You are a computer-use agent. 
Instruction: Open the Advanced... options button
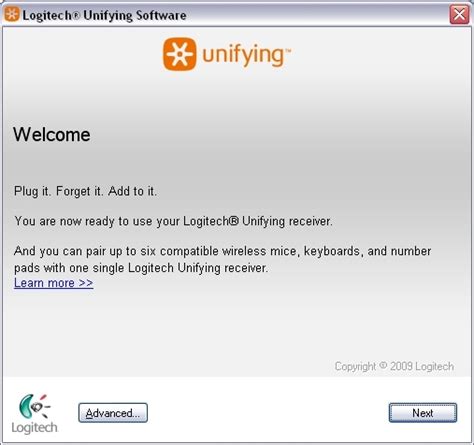[x=113, y=413]
